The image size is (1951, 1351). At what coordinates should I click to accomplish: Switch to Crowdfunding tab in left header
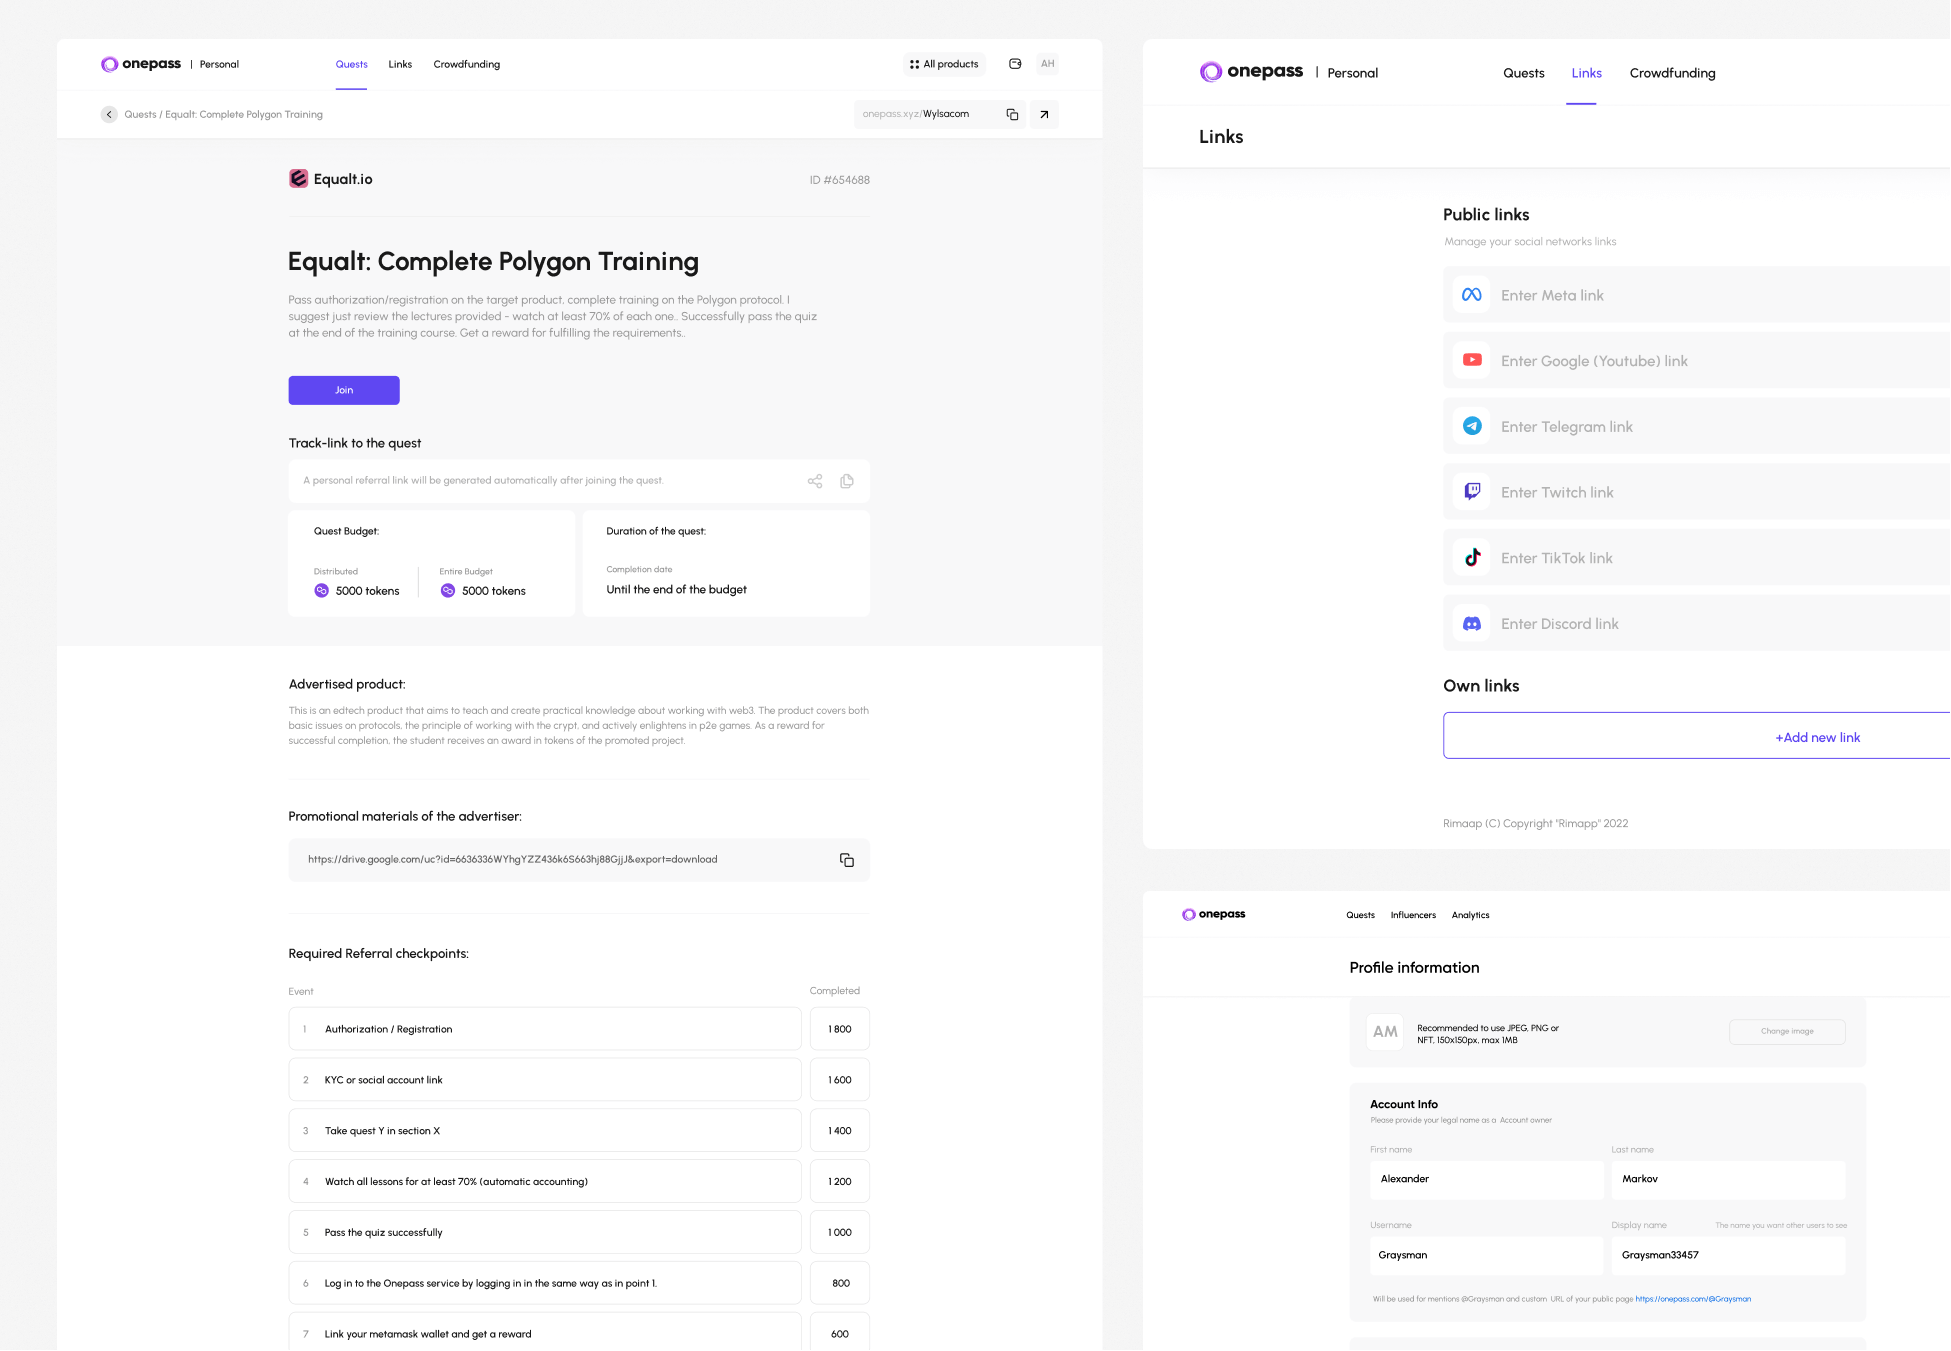pos(466,64)
